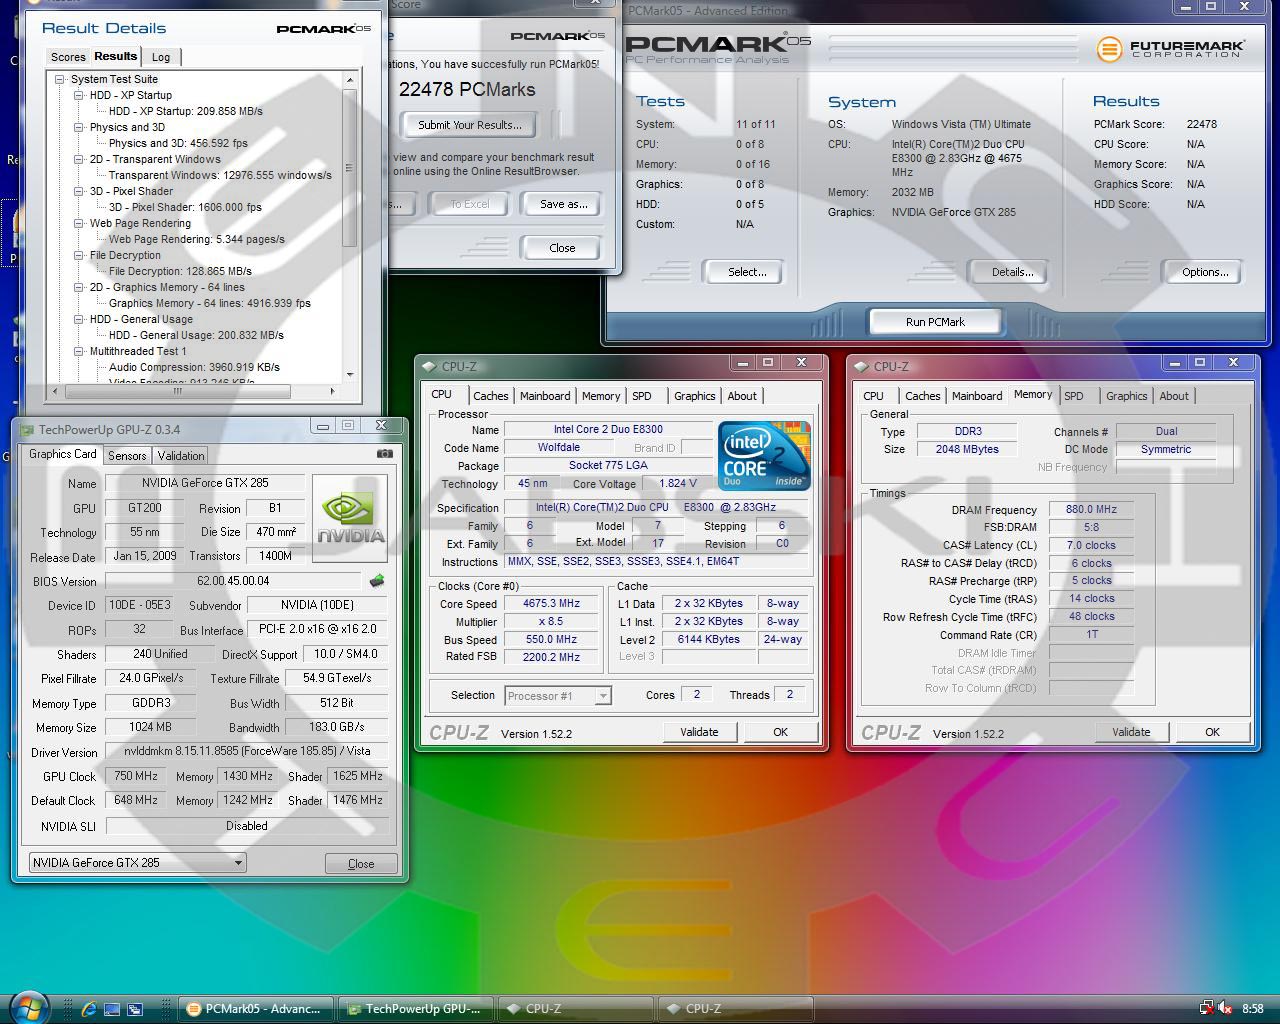
Task: Collapse the Web Page Rendering node
Action: click(x=79, y=223)
